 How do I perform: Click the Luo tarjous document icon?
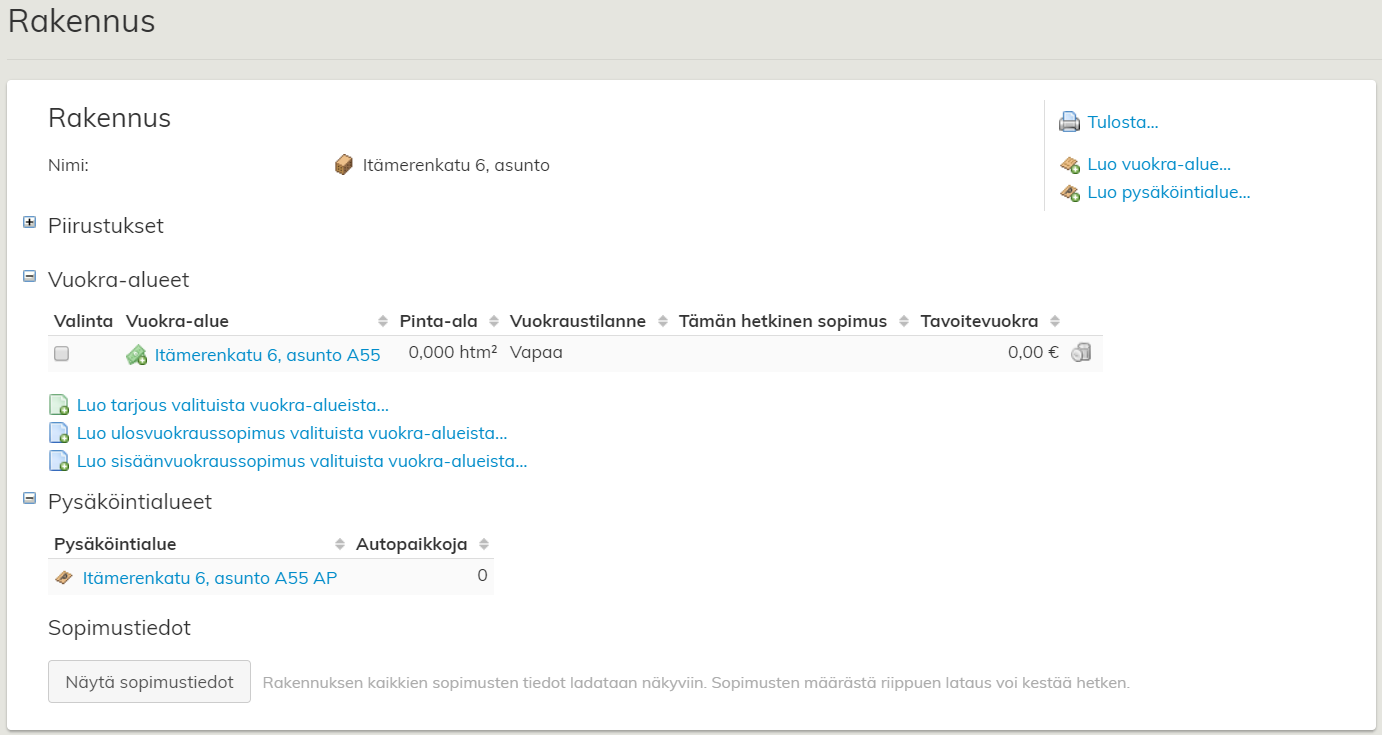[x=59, y=406]
